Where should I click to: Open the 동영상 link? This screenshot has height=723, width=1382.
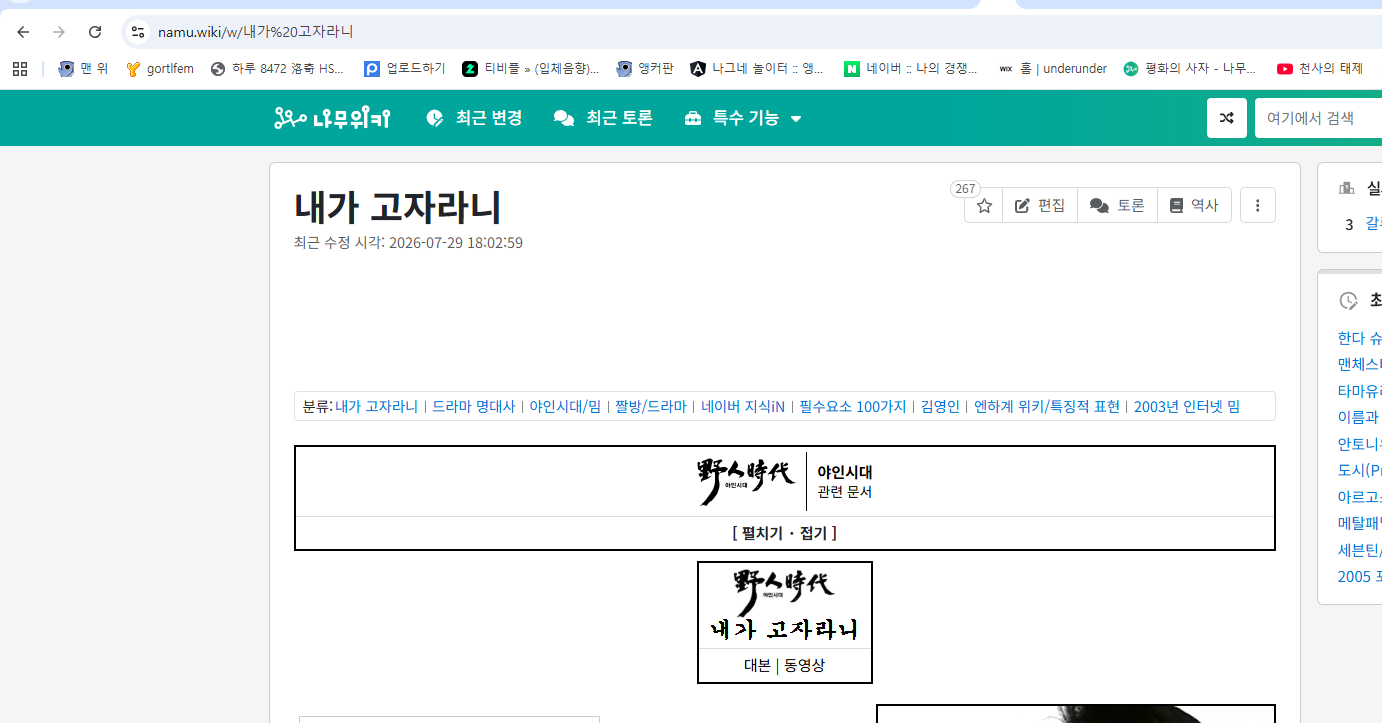click(805, 665)
